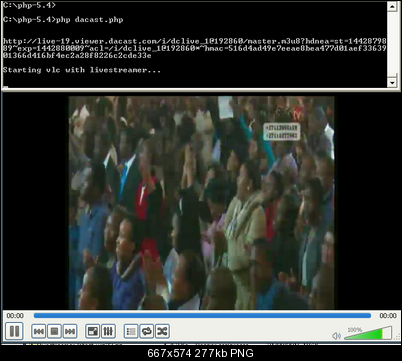Screen dimensions: 402x361
Task: Mute audio using the speaker icon
Action: click(x=336, y=336)
